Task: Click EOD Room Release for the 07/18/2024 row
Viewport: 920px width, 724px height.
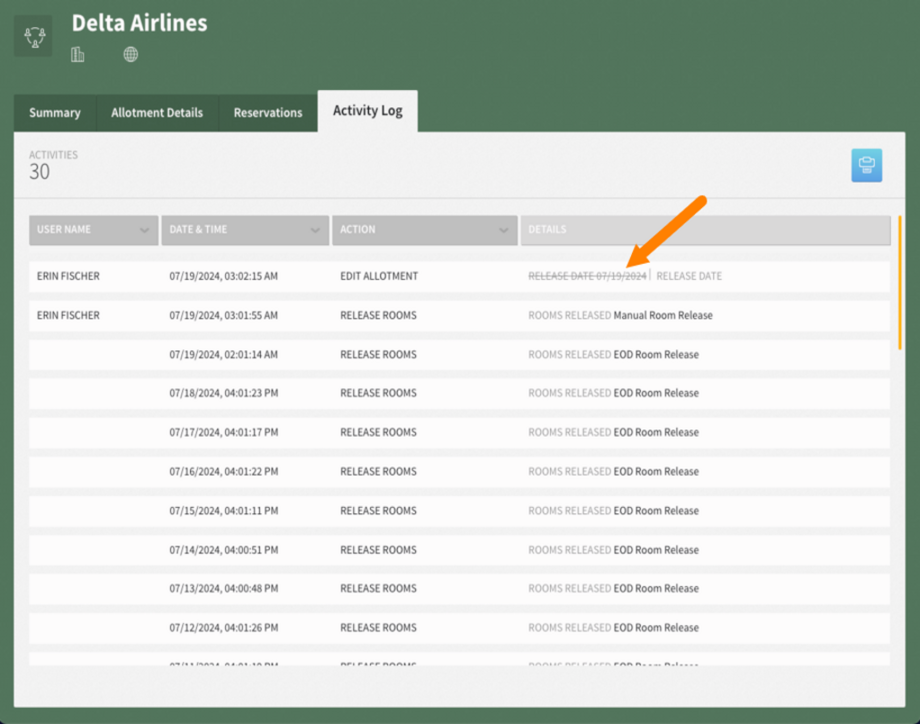Action: (x=656, y=393)
